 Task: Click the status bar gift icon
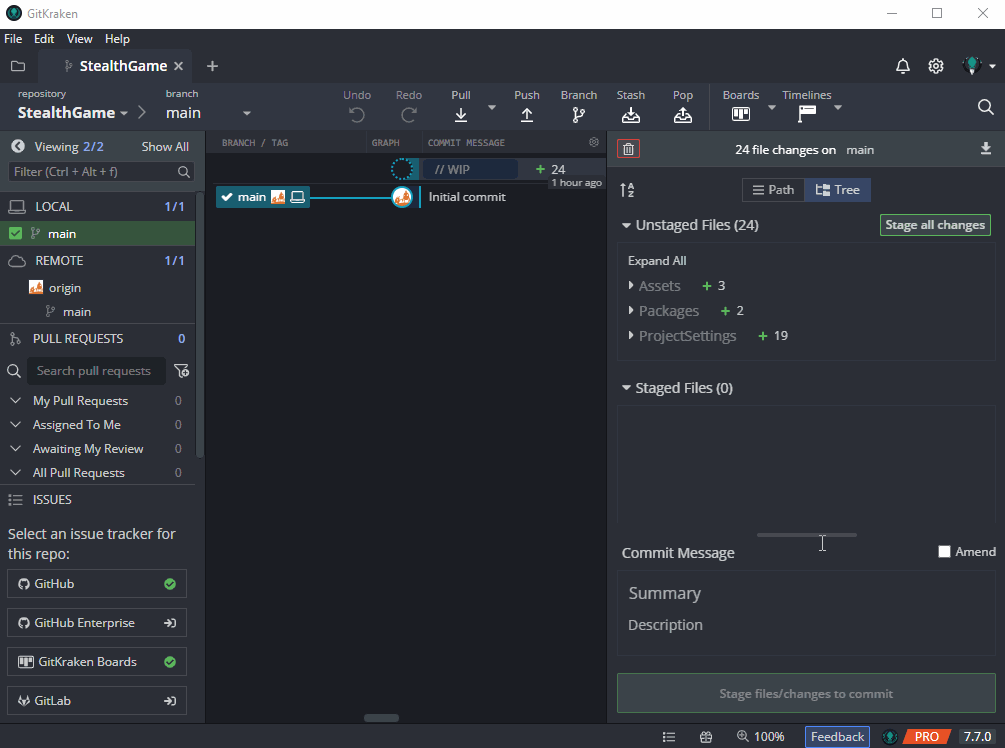[x=706, y=737]
